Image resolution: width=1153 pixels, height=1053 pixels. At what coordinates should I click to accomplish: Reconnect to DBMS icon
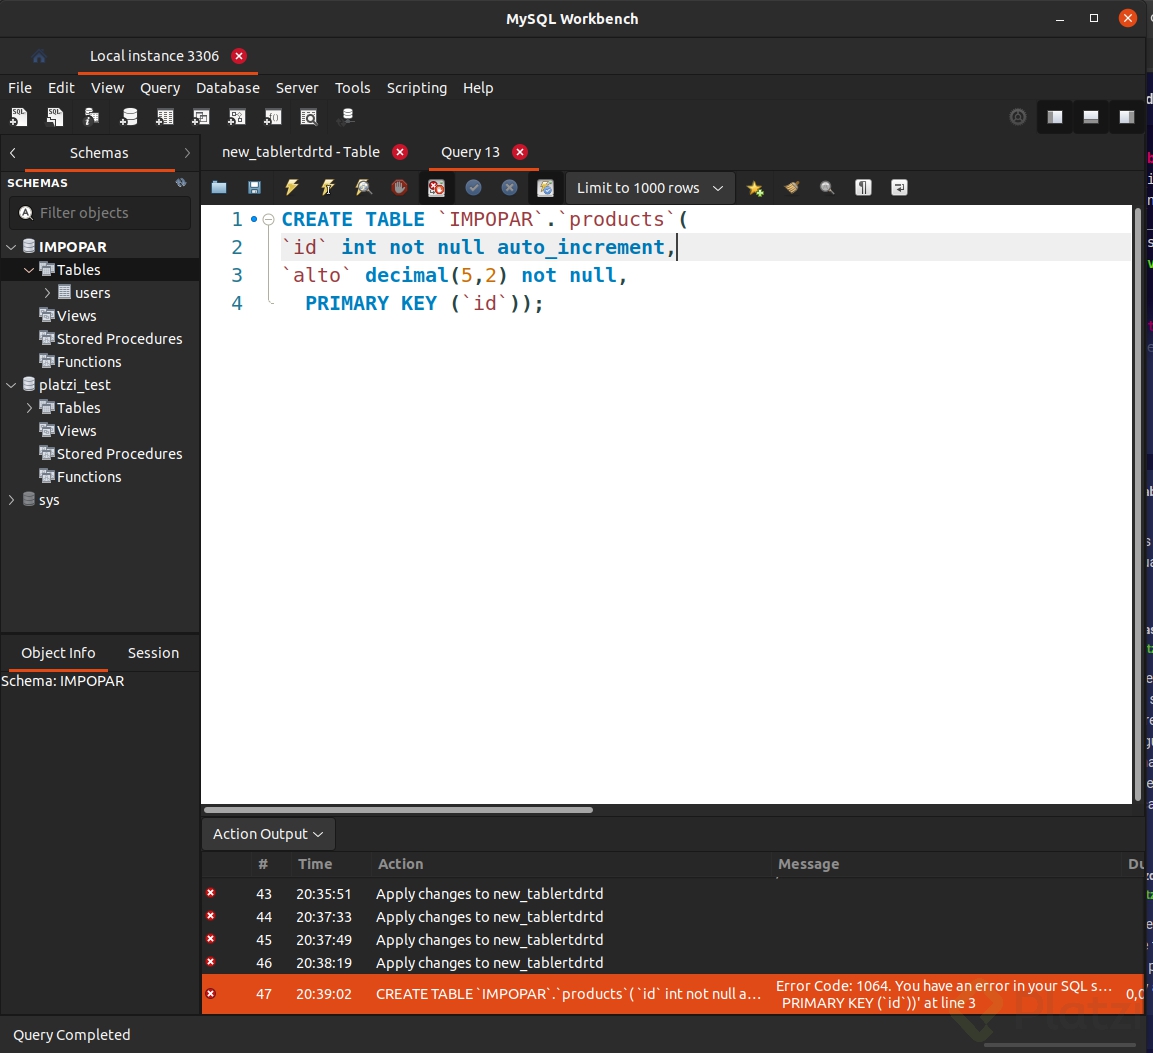[346, 117]
